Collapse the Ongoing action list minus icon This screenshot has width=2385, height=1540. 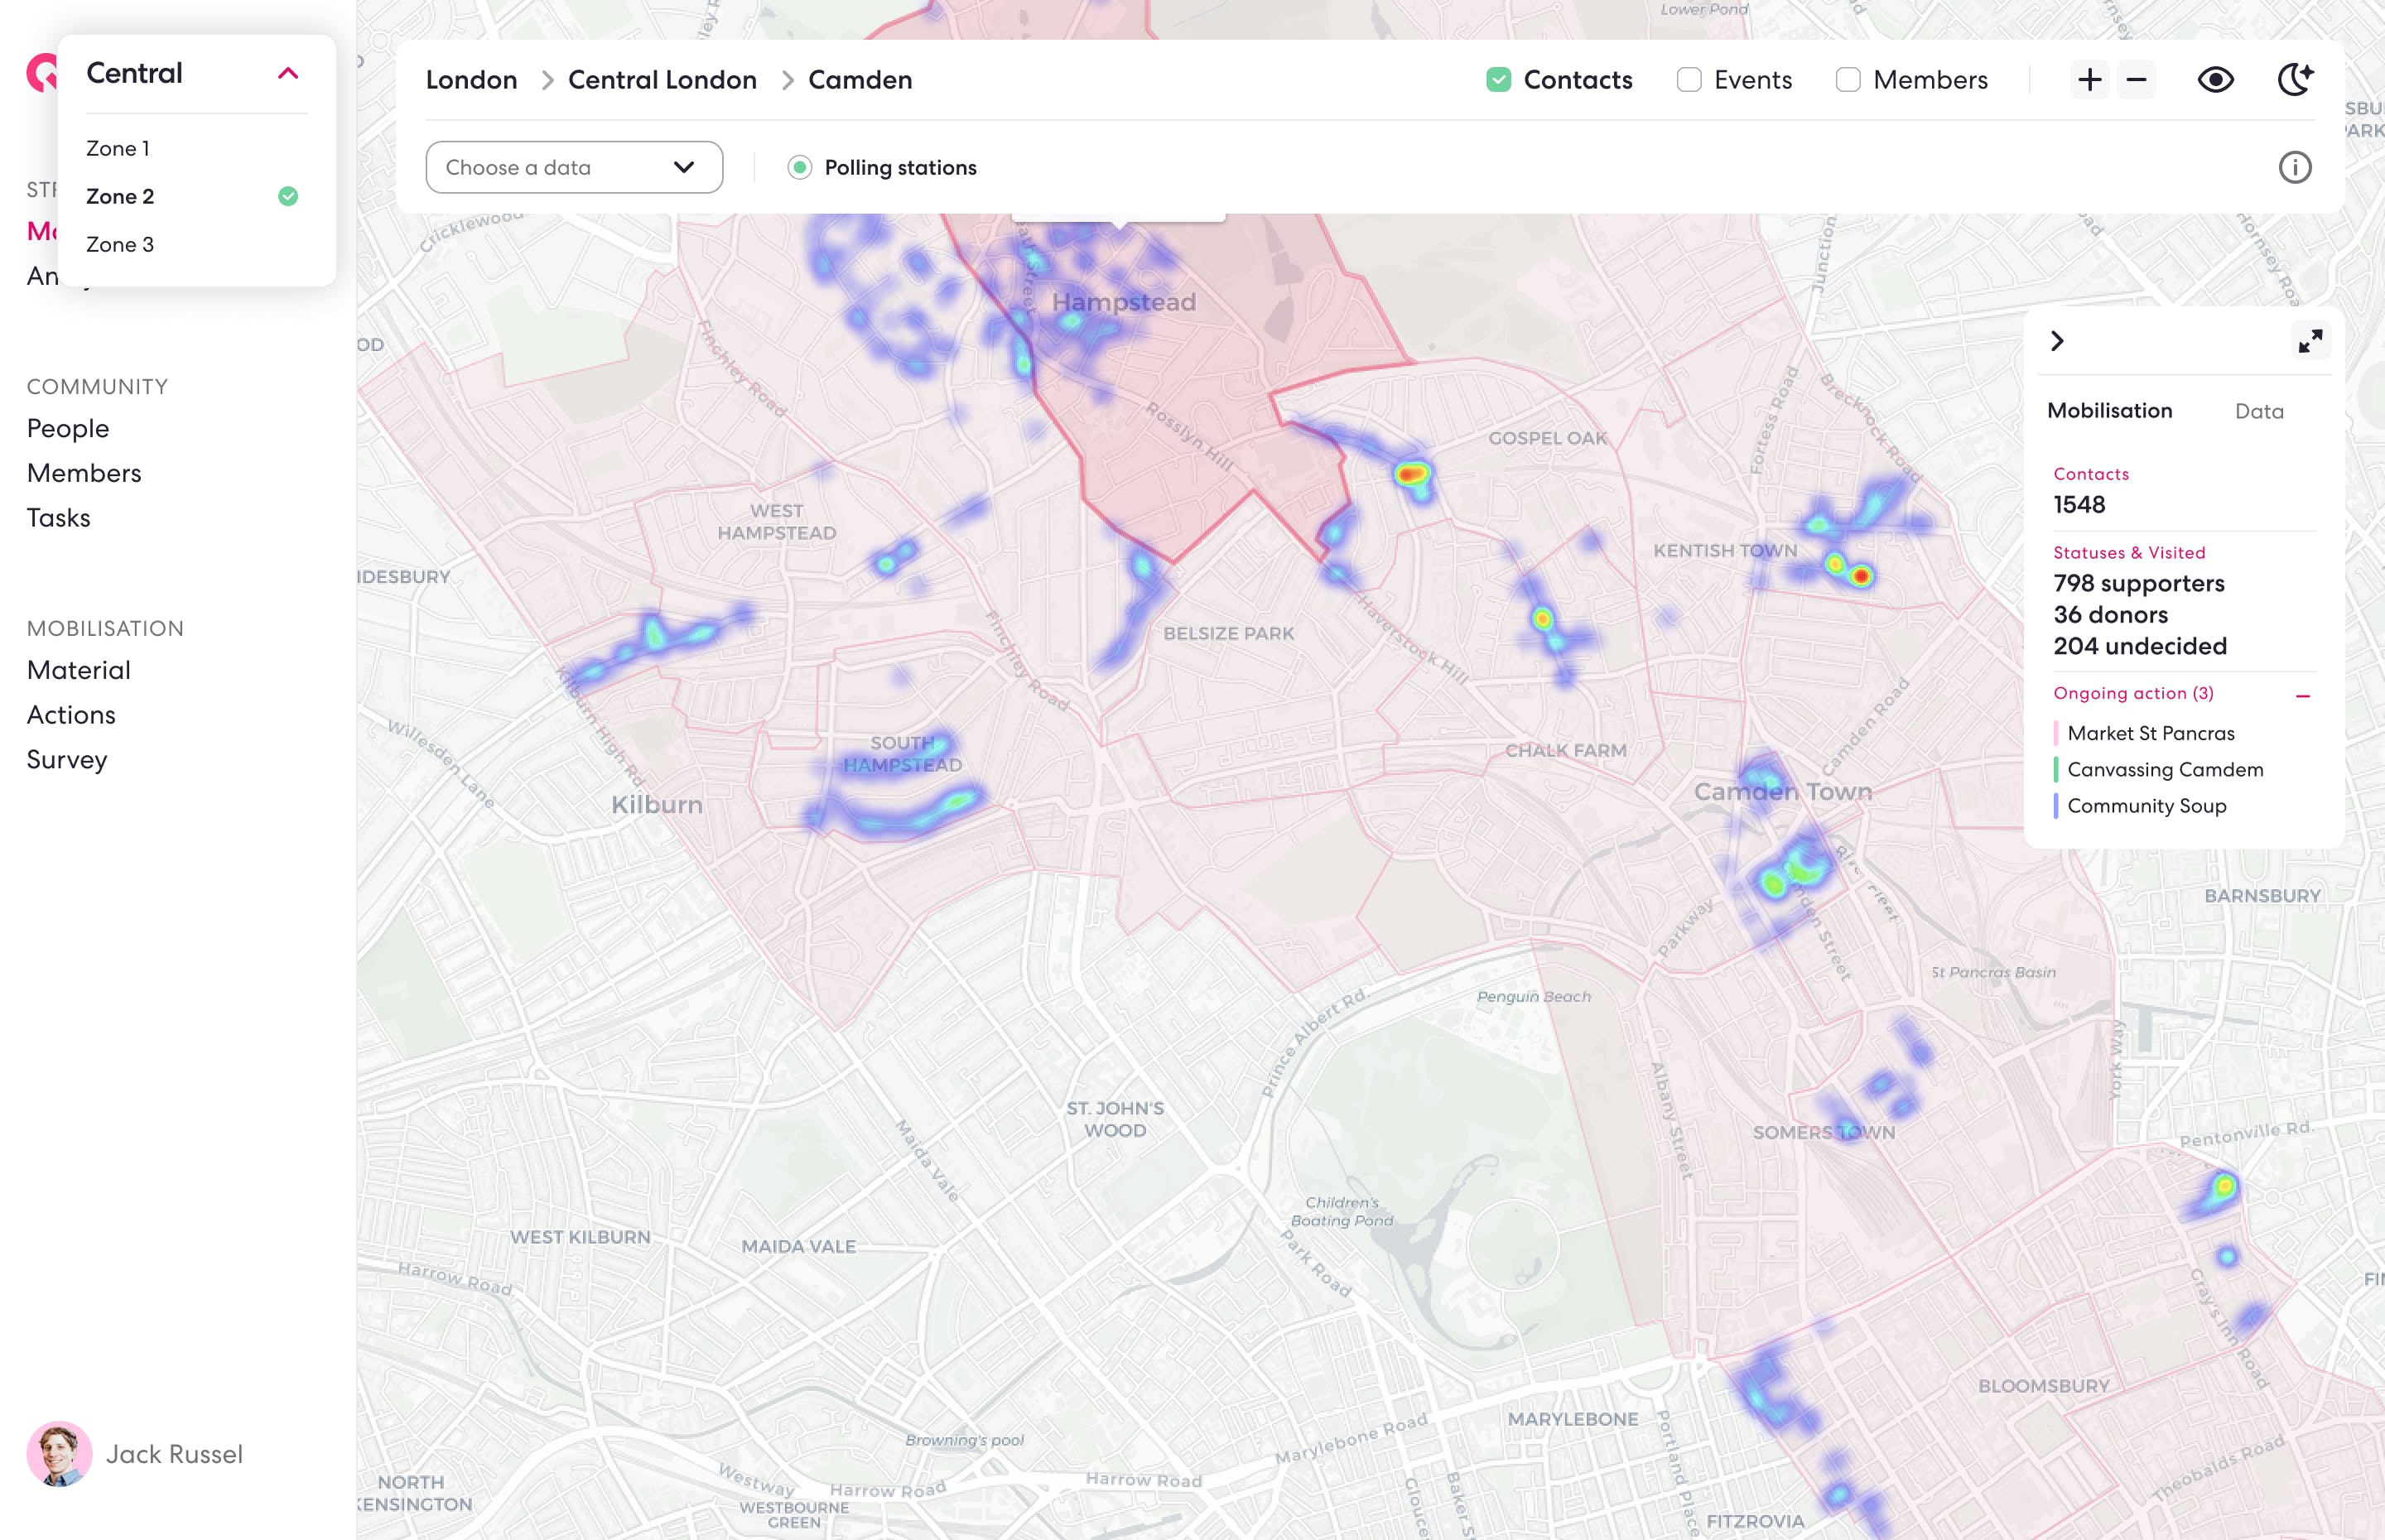pos(2303,695)
